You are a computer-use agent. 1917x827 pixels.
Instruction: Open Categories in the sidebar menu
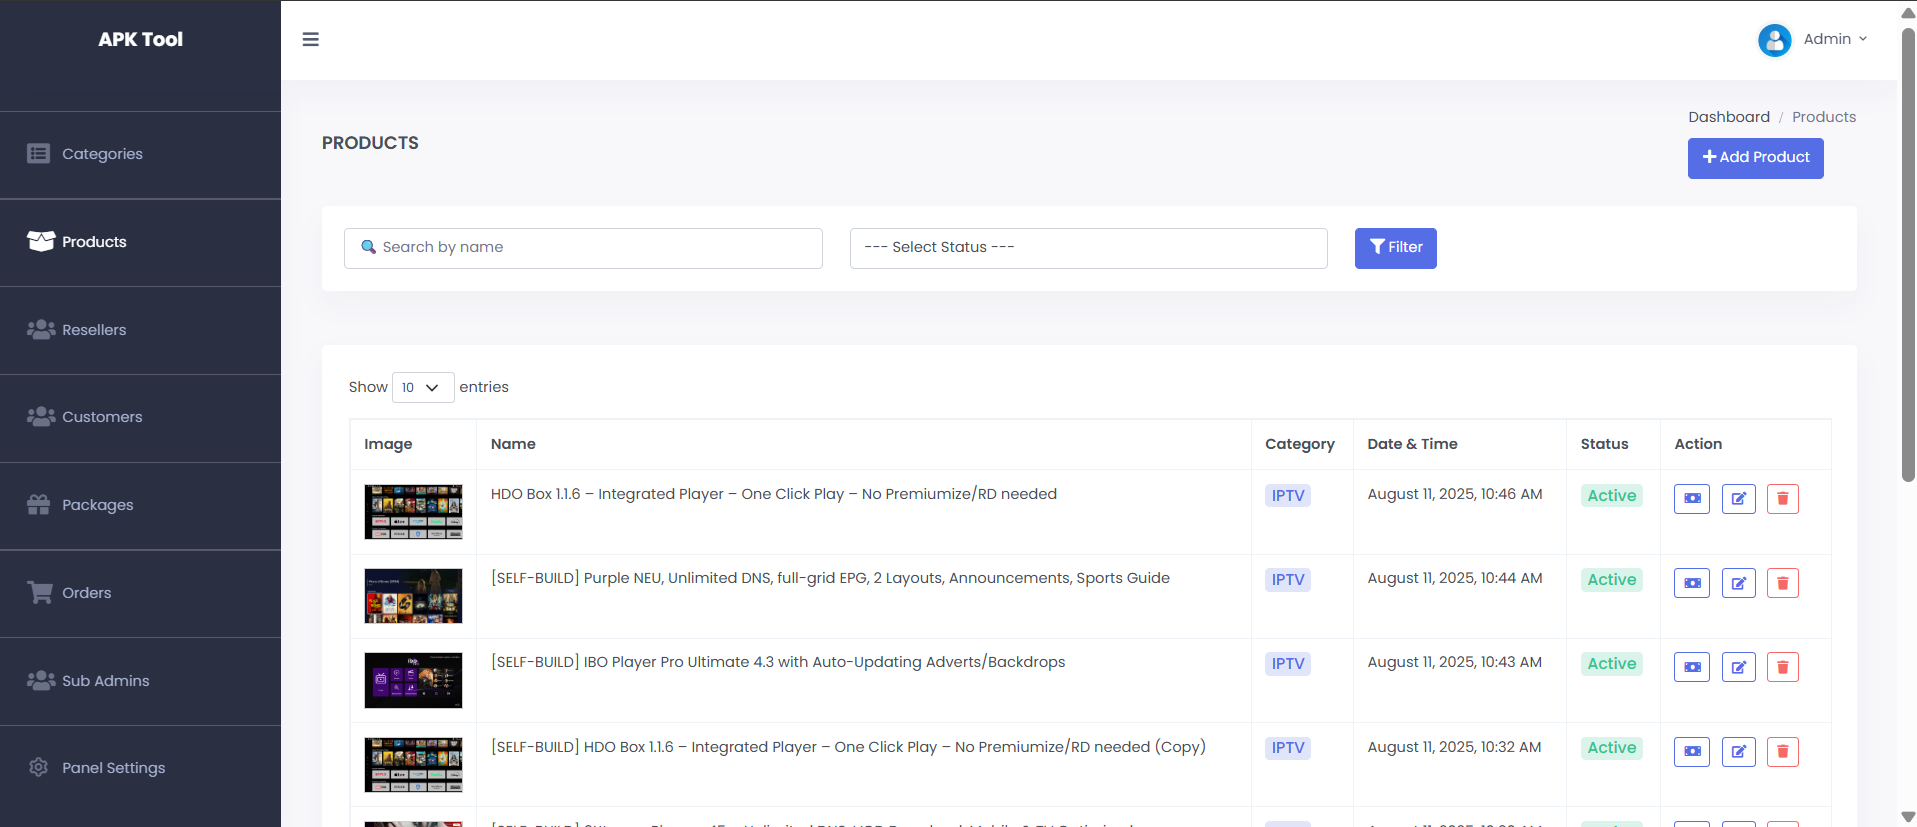pyautogui.click(x=140, y=154)
